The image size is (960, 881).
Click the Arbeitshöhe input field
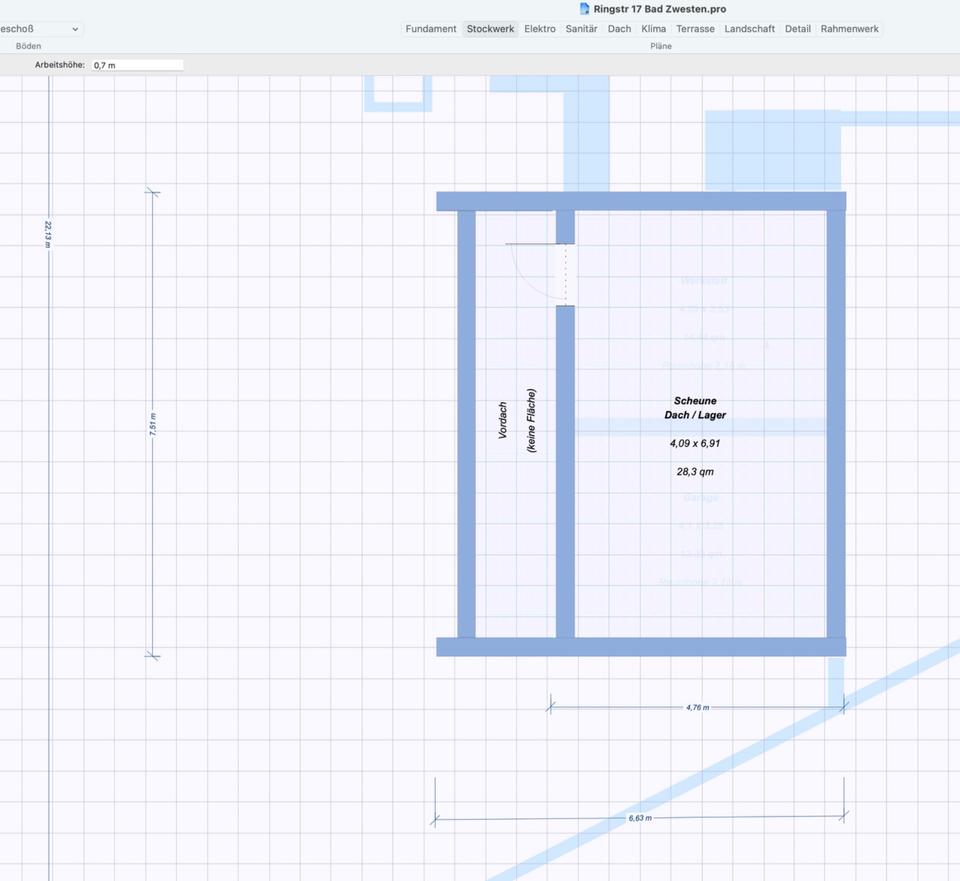click(137, 65)
